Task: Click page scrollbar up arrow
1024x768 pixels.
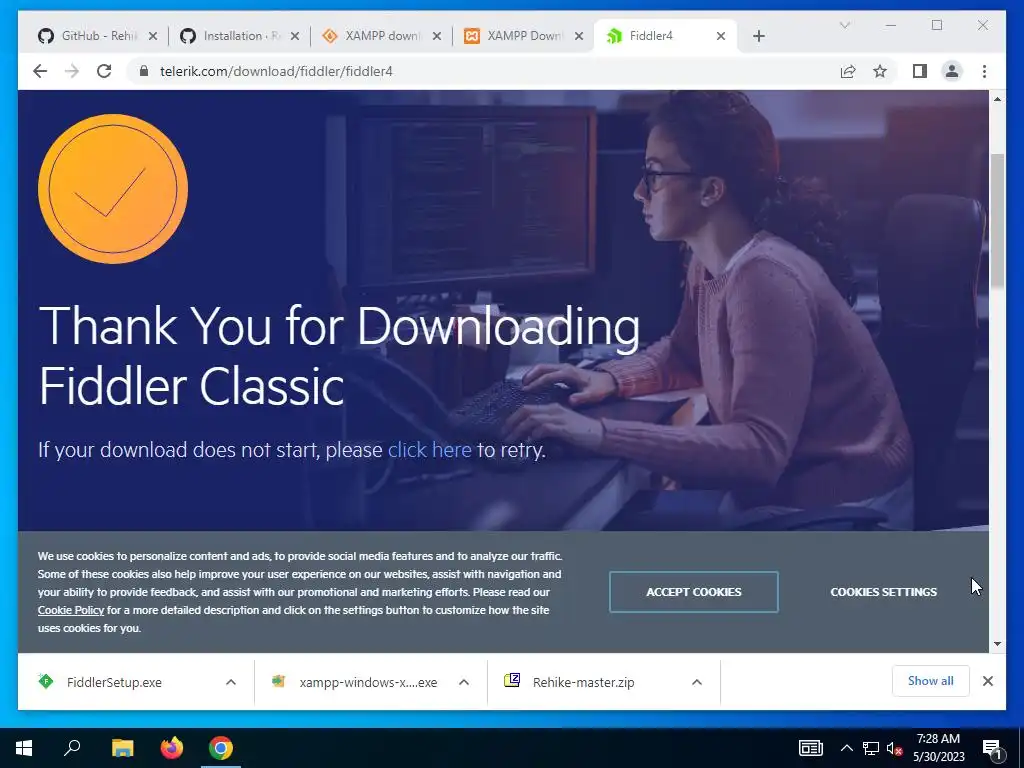Action: coord(997,99)
